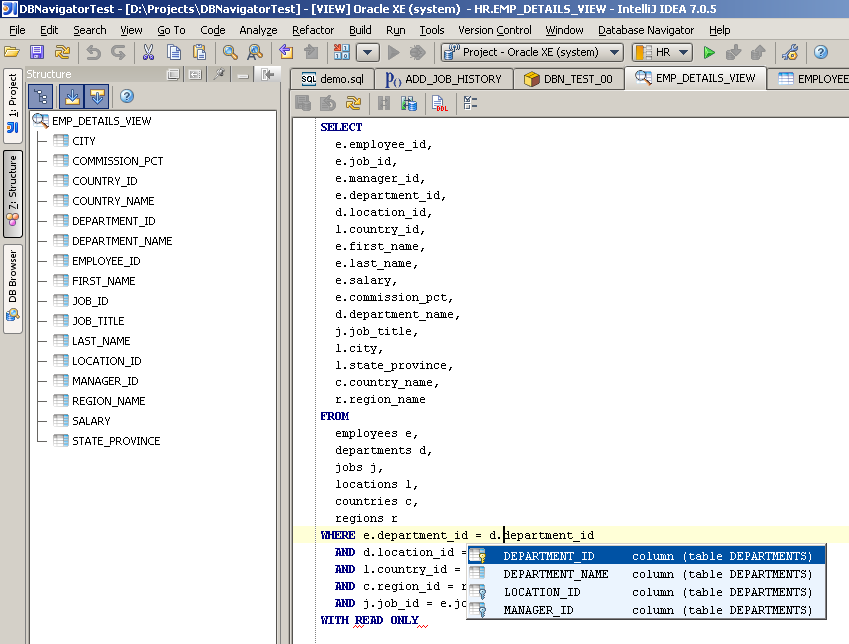Show DDL with the DDL document icon
Image resolution: width=849 pixels, height=644 pixels.
point(439,103)
